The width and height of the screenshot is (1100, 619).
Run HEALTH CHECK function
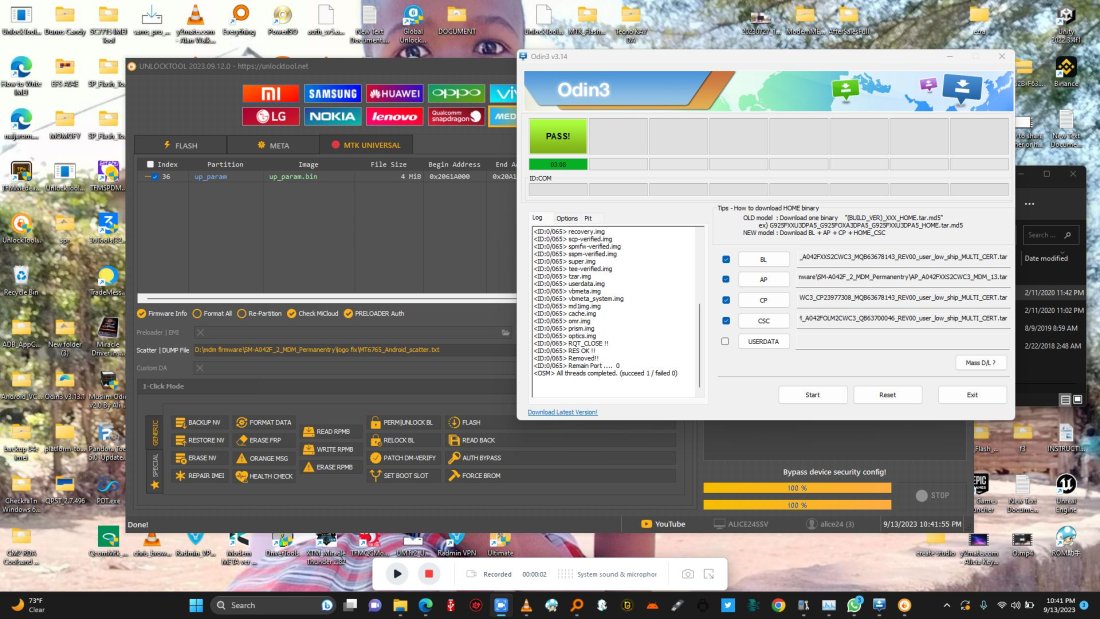[x=264, y=476]
